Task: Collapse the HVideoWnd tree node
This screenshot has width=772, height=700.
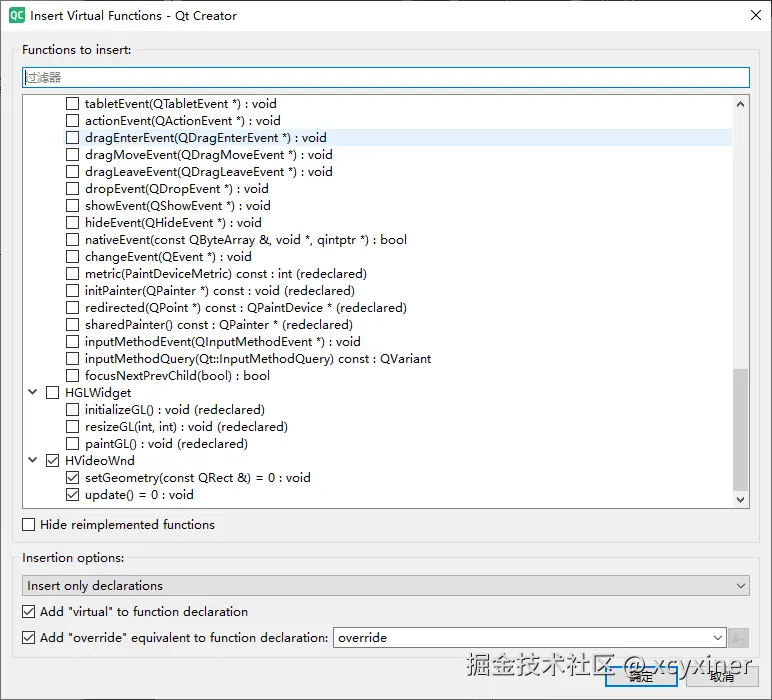Action: (x=32, y=460)
